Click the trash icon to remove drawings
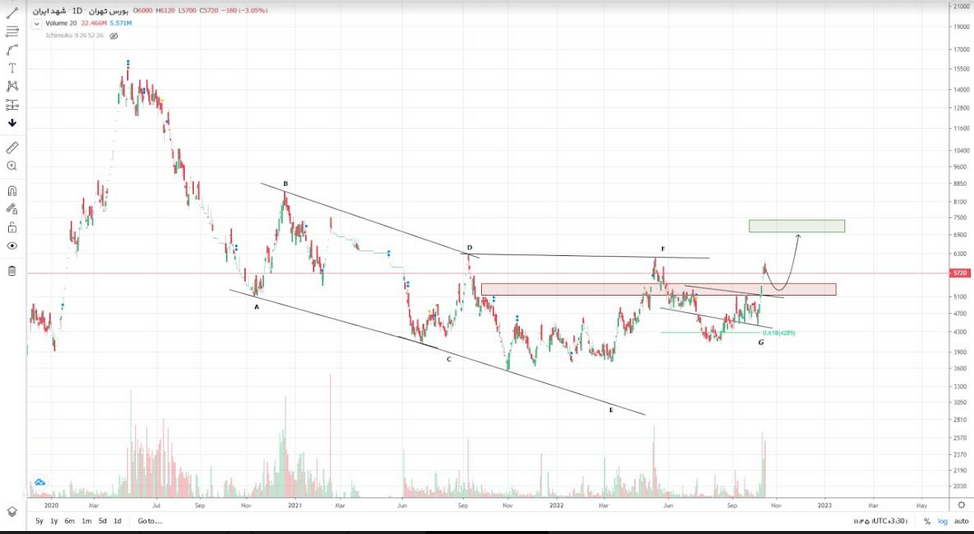 coord(12,270)
